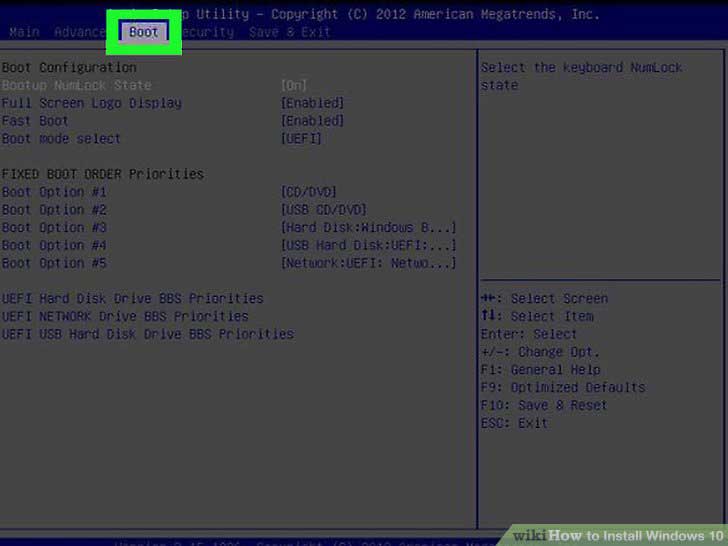
Task: Click the Security tab
Action: coord(208,32)
